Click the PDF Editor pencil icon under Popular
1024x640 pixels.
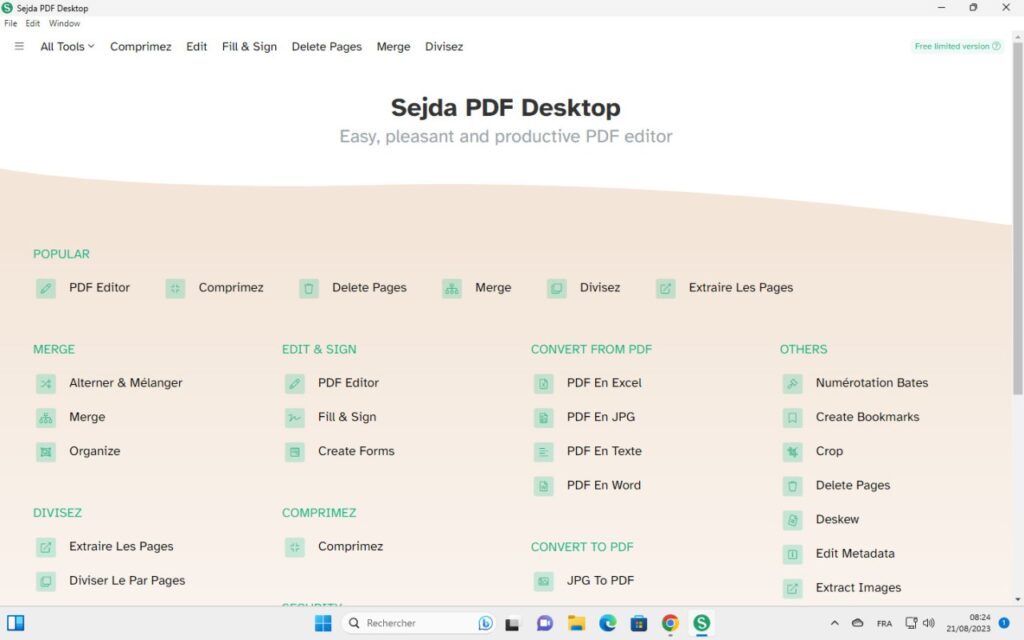pyautogui.click(x=46, y=288)
